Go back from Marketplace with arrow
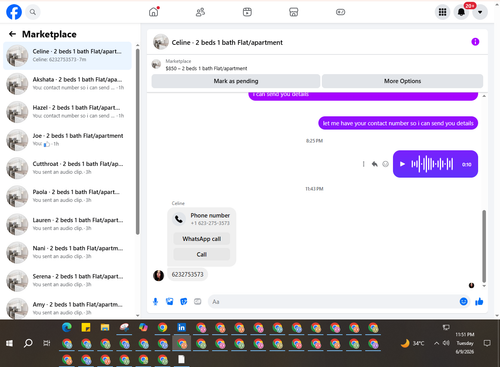 tap(12, 34)
